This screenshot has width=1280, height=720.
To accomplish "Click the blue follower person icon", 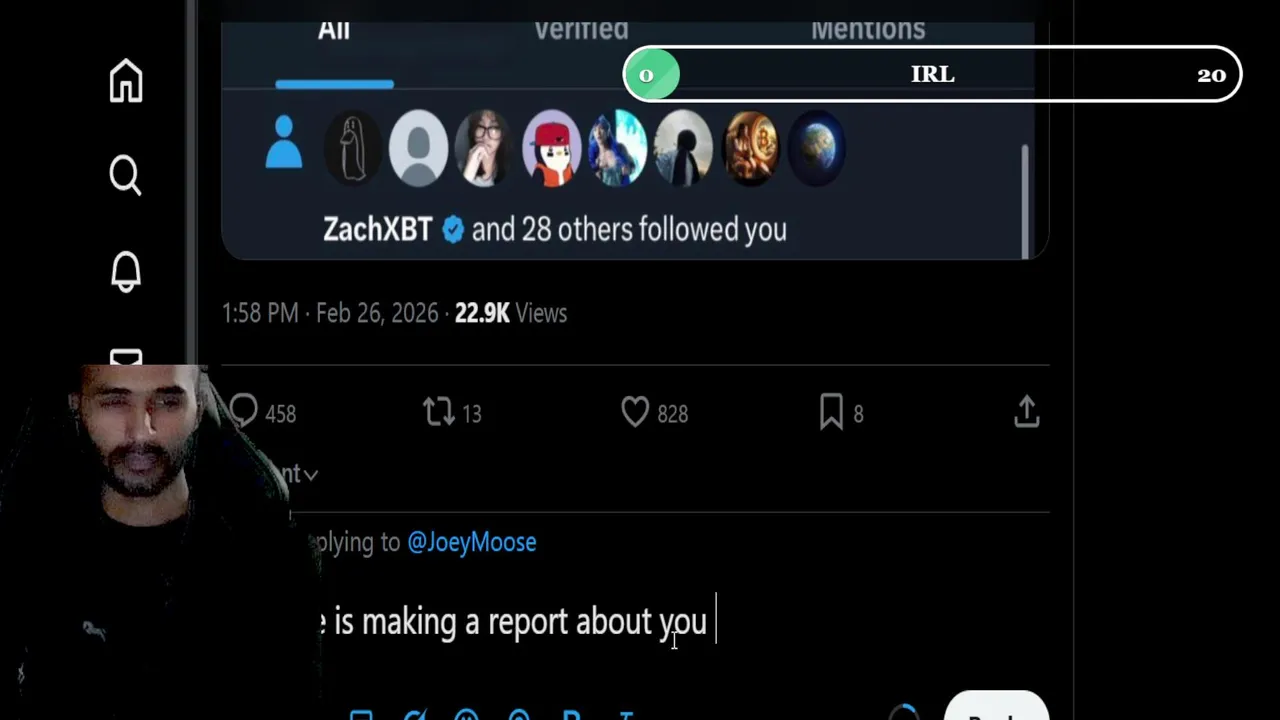I will click(284, 143).
